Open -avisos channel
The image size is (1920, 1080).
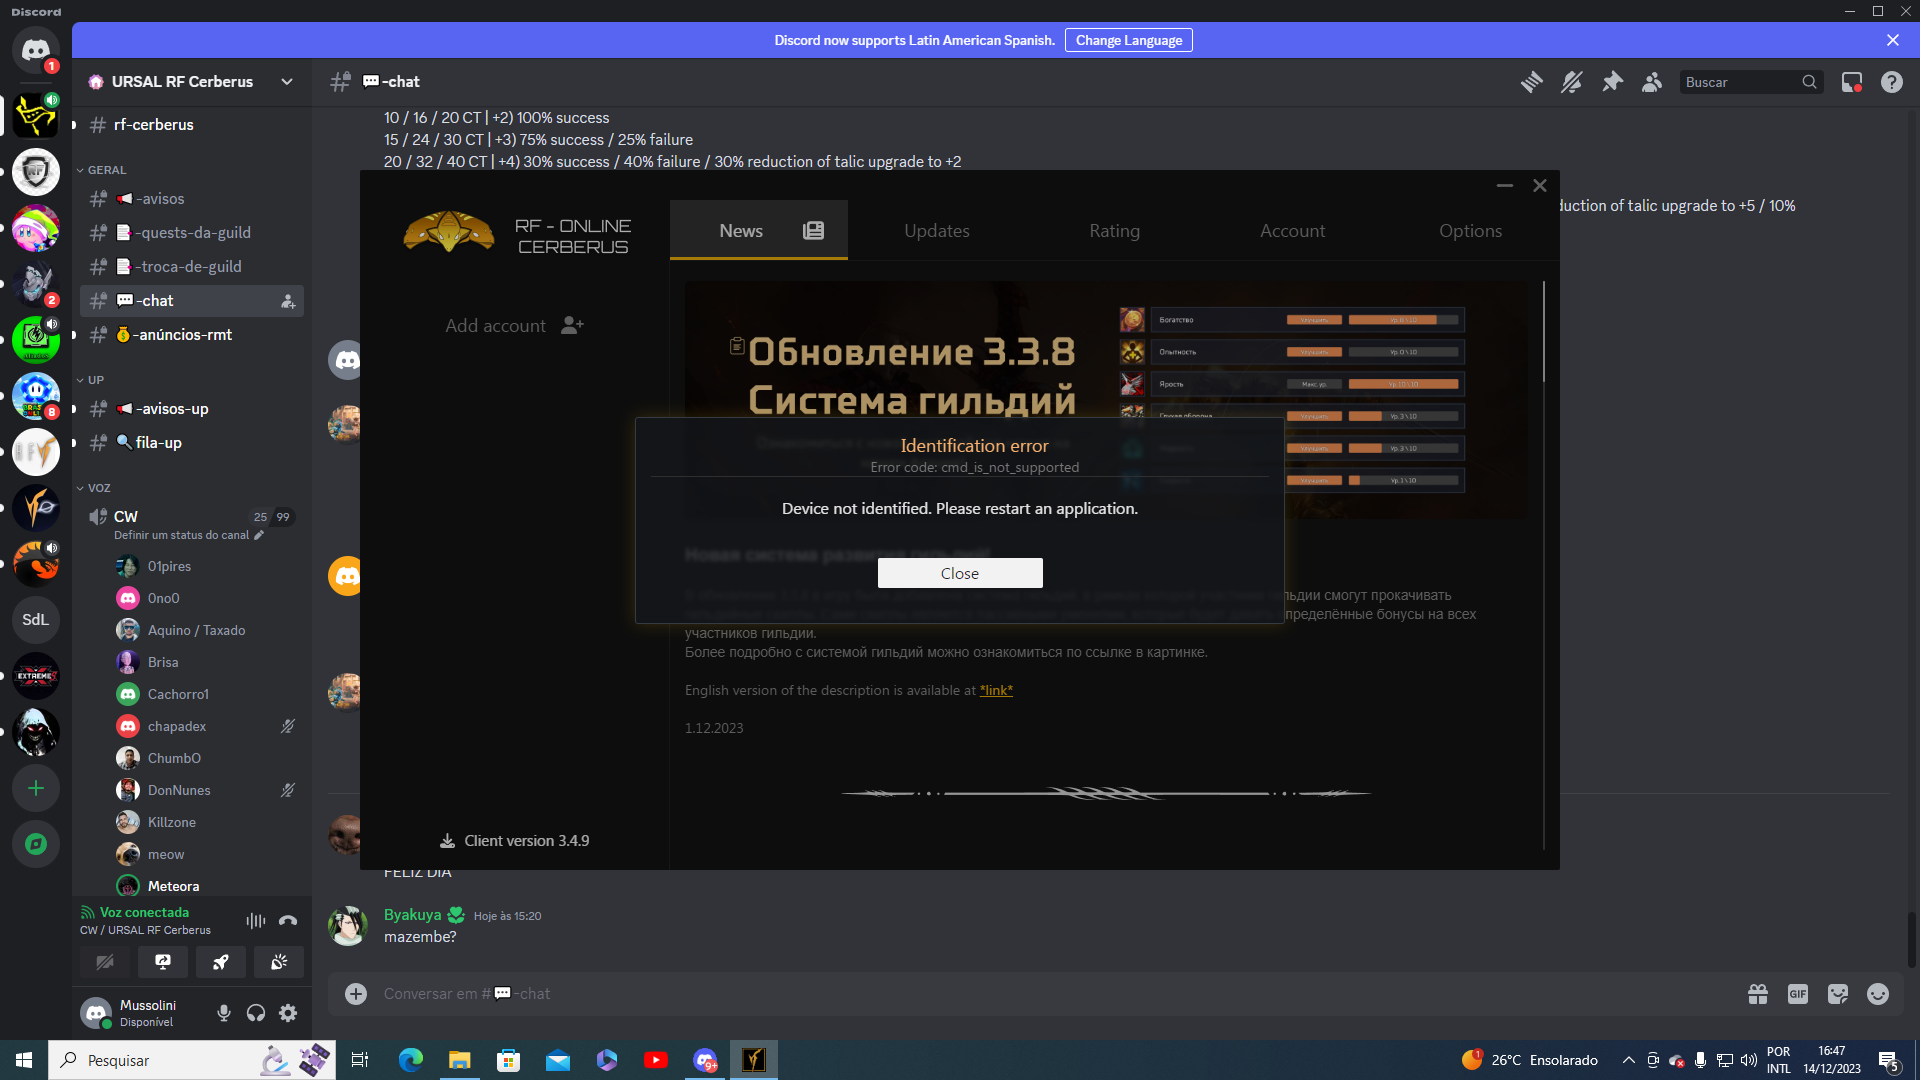192,199
